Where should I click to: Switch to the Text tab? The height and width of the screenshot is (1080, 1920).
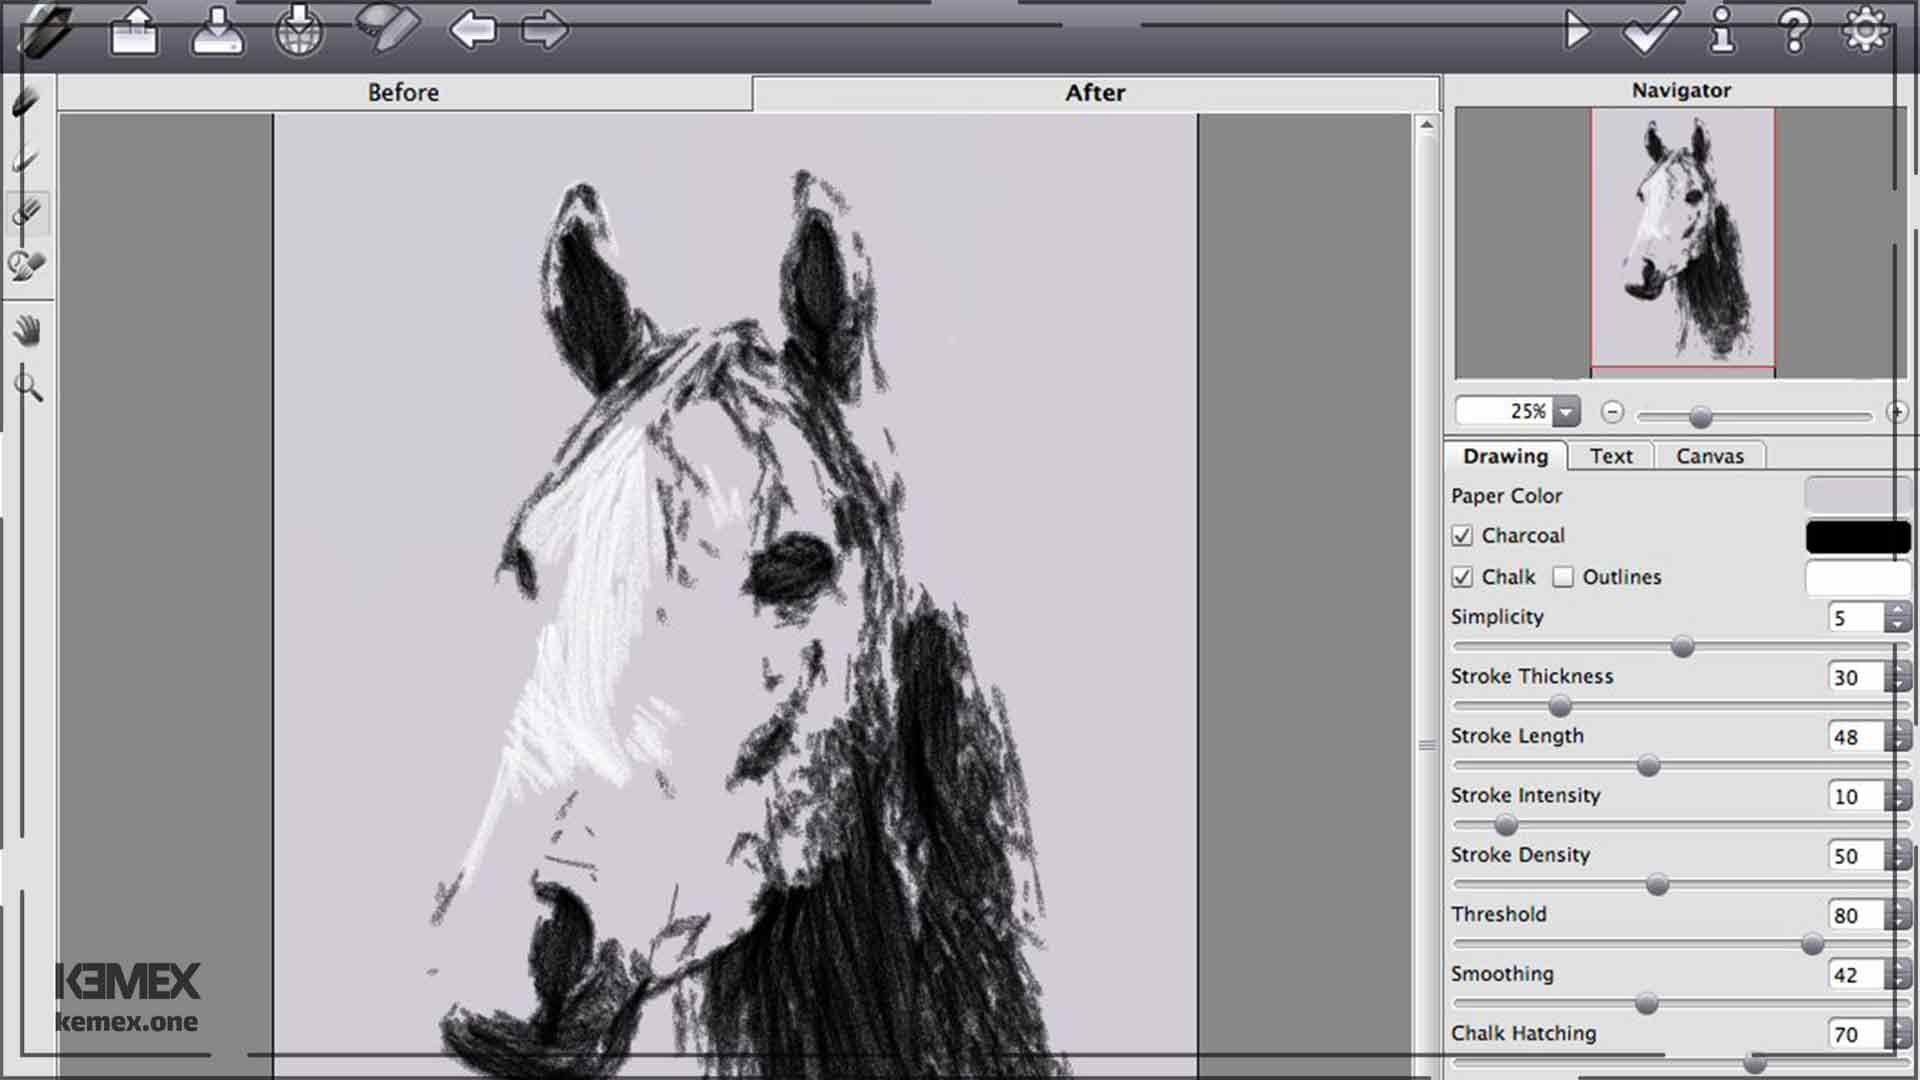[1611, 455]
